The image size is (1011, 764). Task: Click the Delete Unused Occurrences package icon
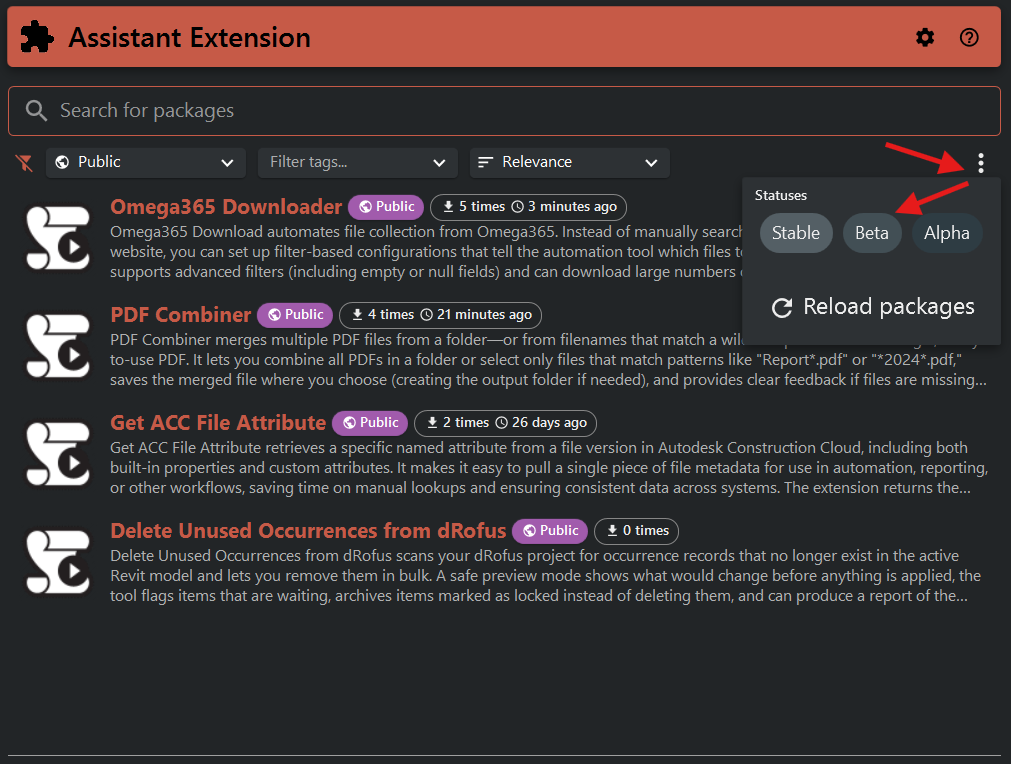(57, 562)
